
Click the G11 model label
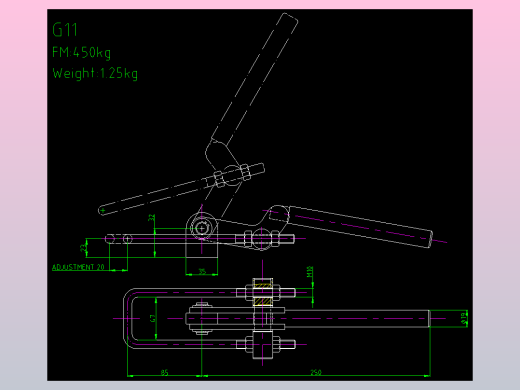(65, 30)
